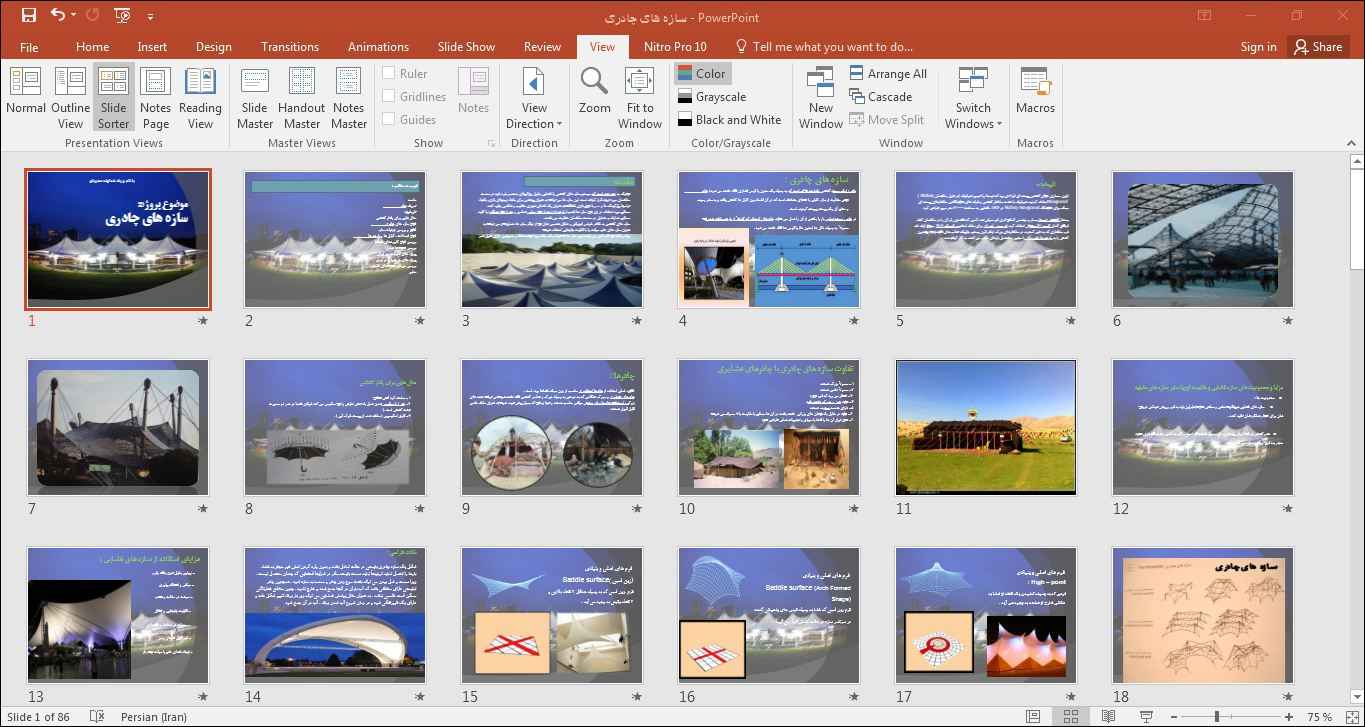The height and width of the screenshot is (727, 1365).
Task: Click Fit to Window
Action: click(x=639, y=95)
